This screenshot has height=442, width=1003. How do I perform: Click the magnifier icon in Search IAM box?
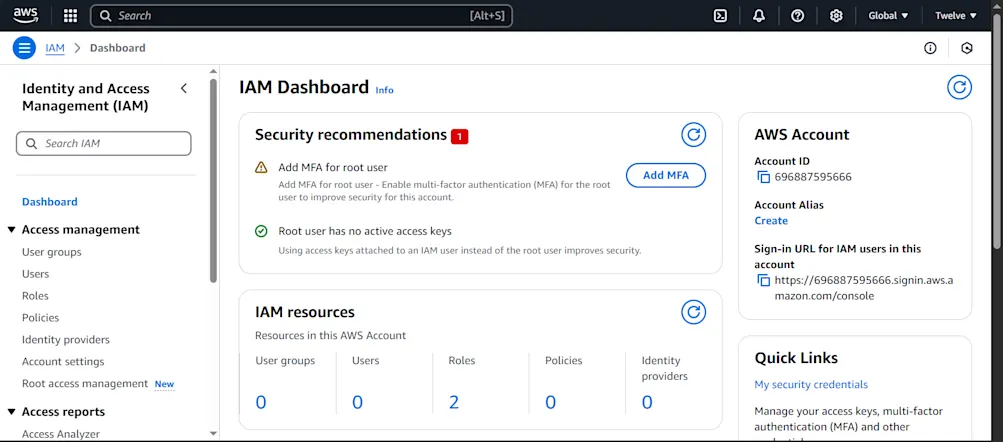click(x=31, y=143)
